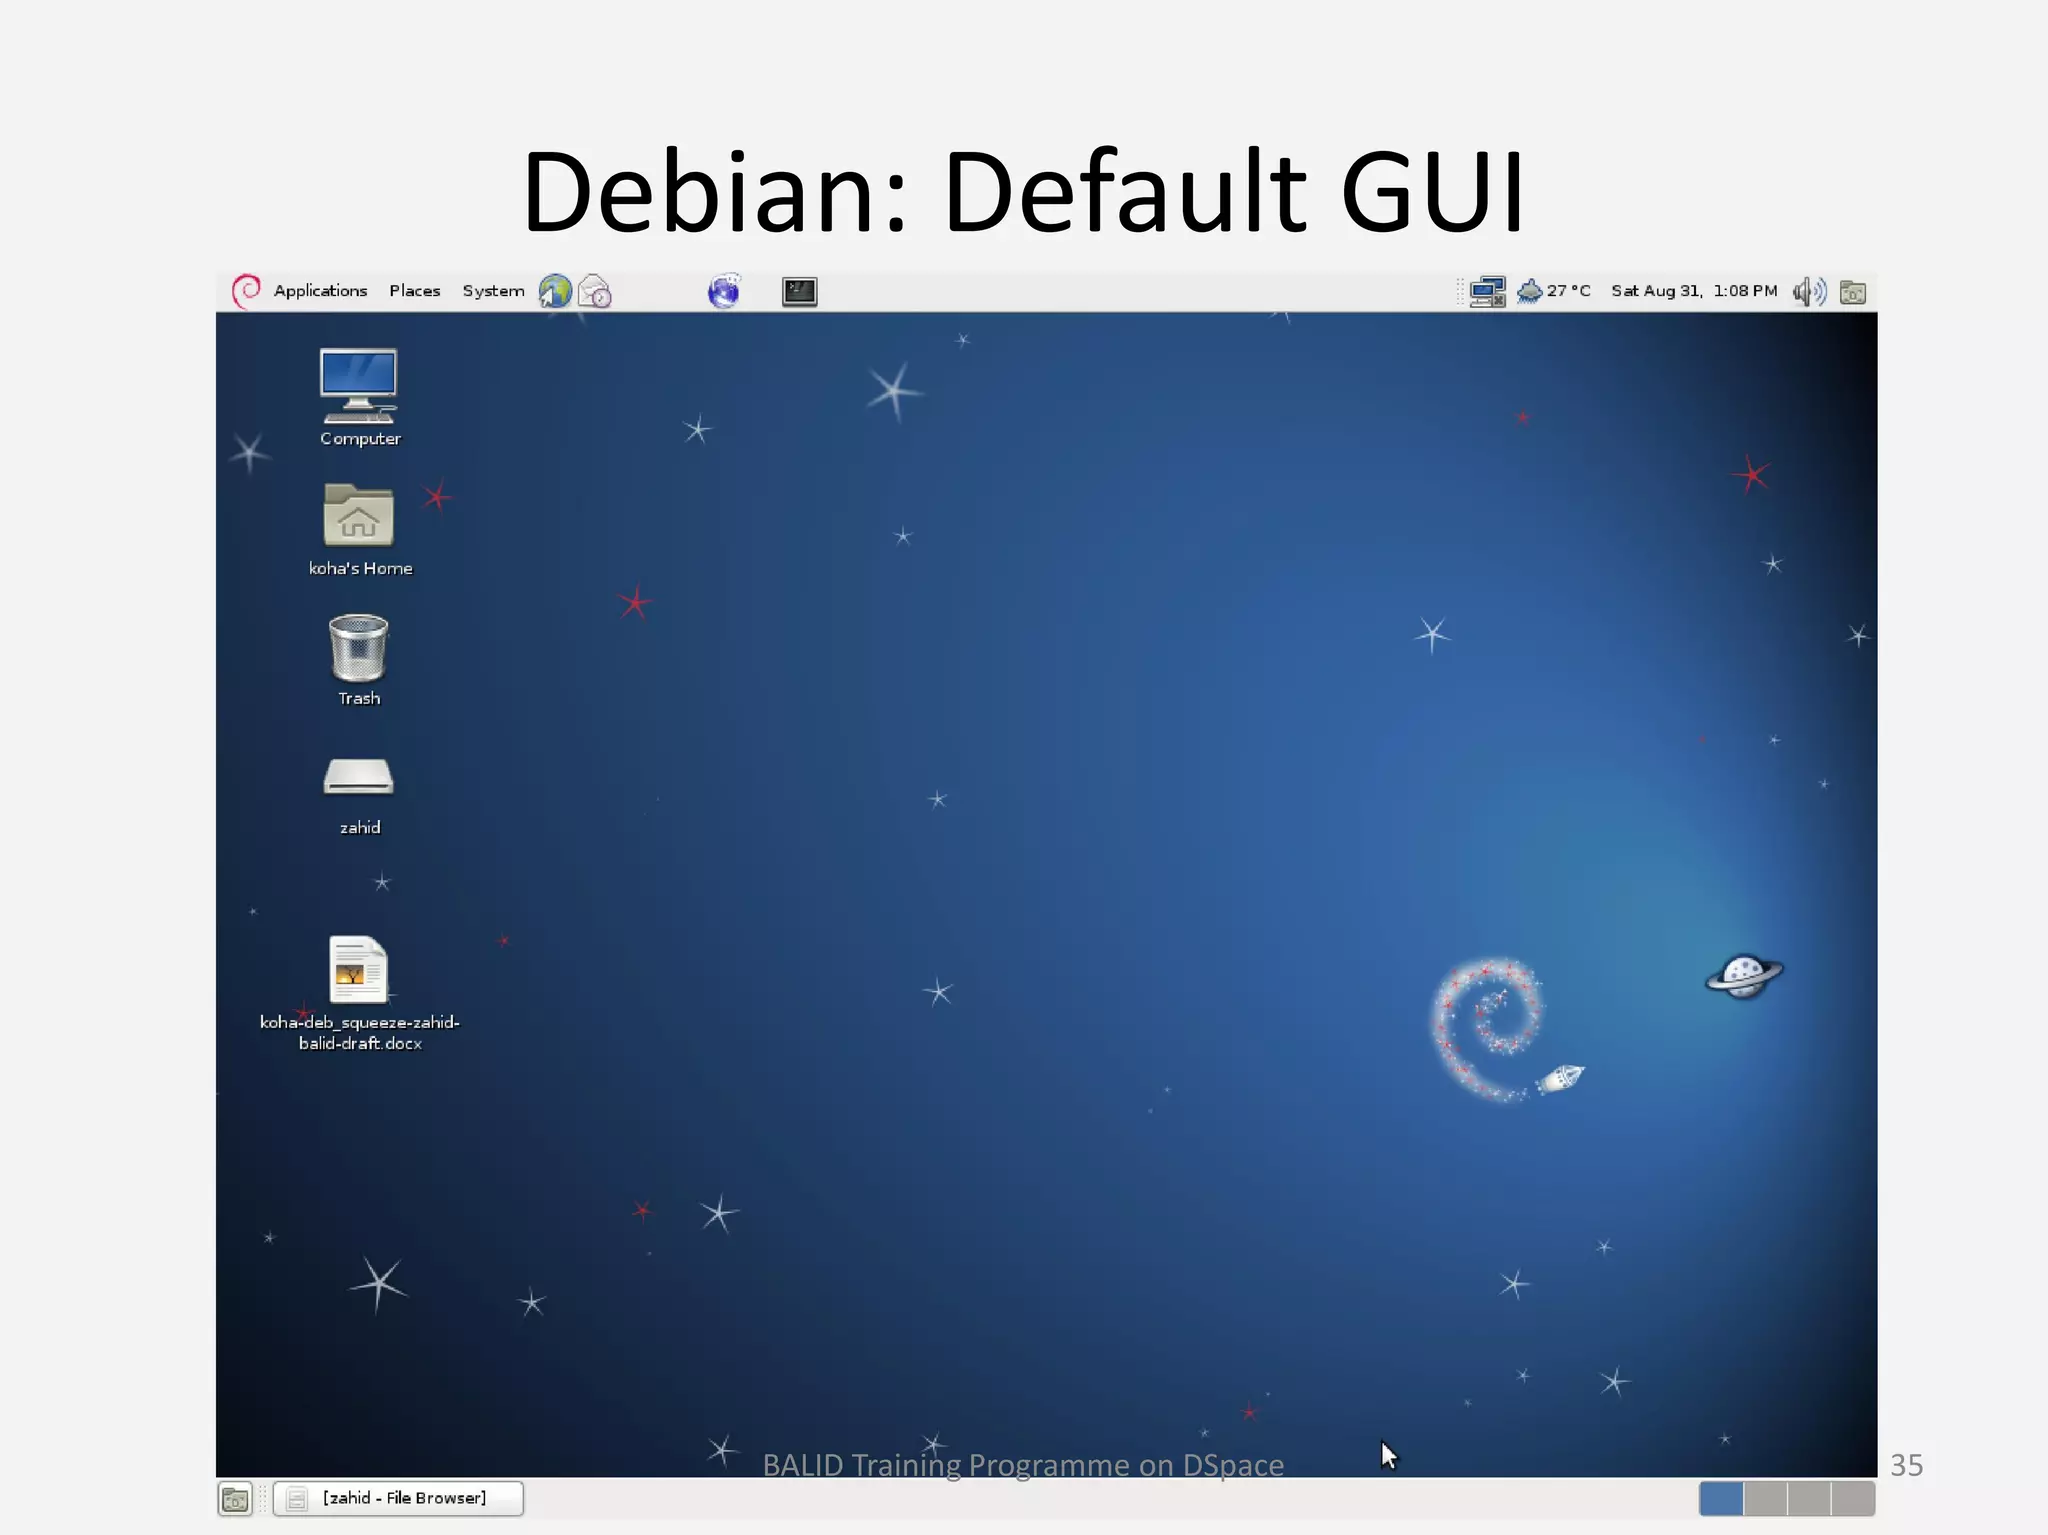Select the koha's Home folder icon

click(359, 516)
